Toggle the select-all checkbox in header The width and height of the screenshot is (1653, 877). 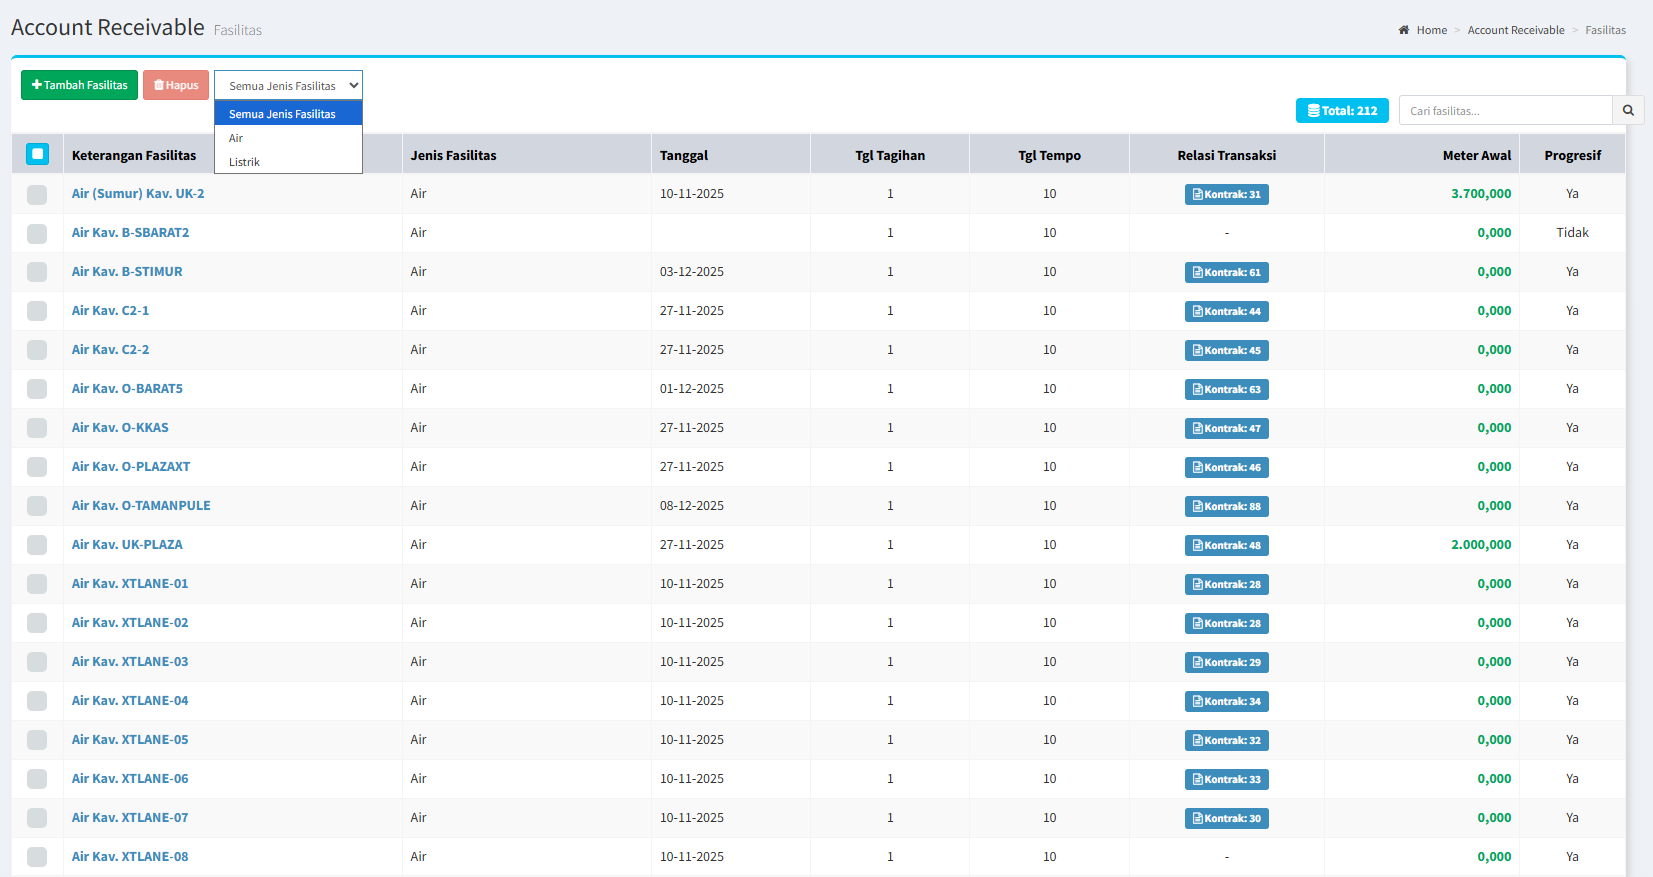[37, 154]
